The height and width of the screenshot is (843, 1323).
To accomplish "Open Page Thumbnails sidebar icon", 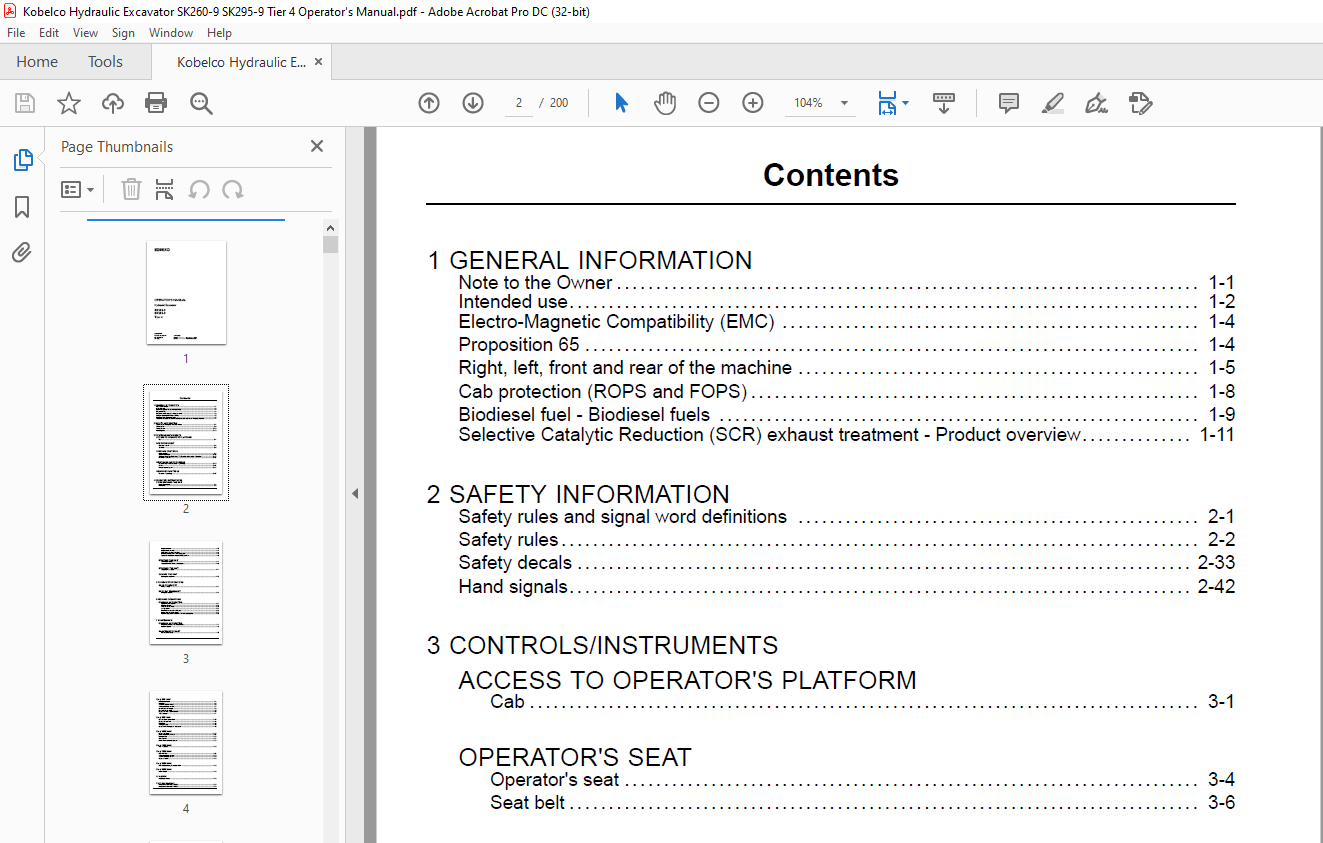I will point(22,160).
